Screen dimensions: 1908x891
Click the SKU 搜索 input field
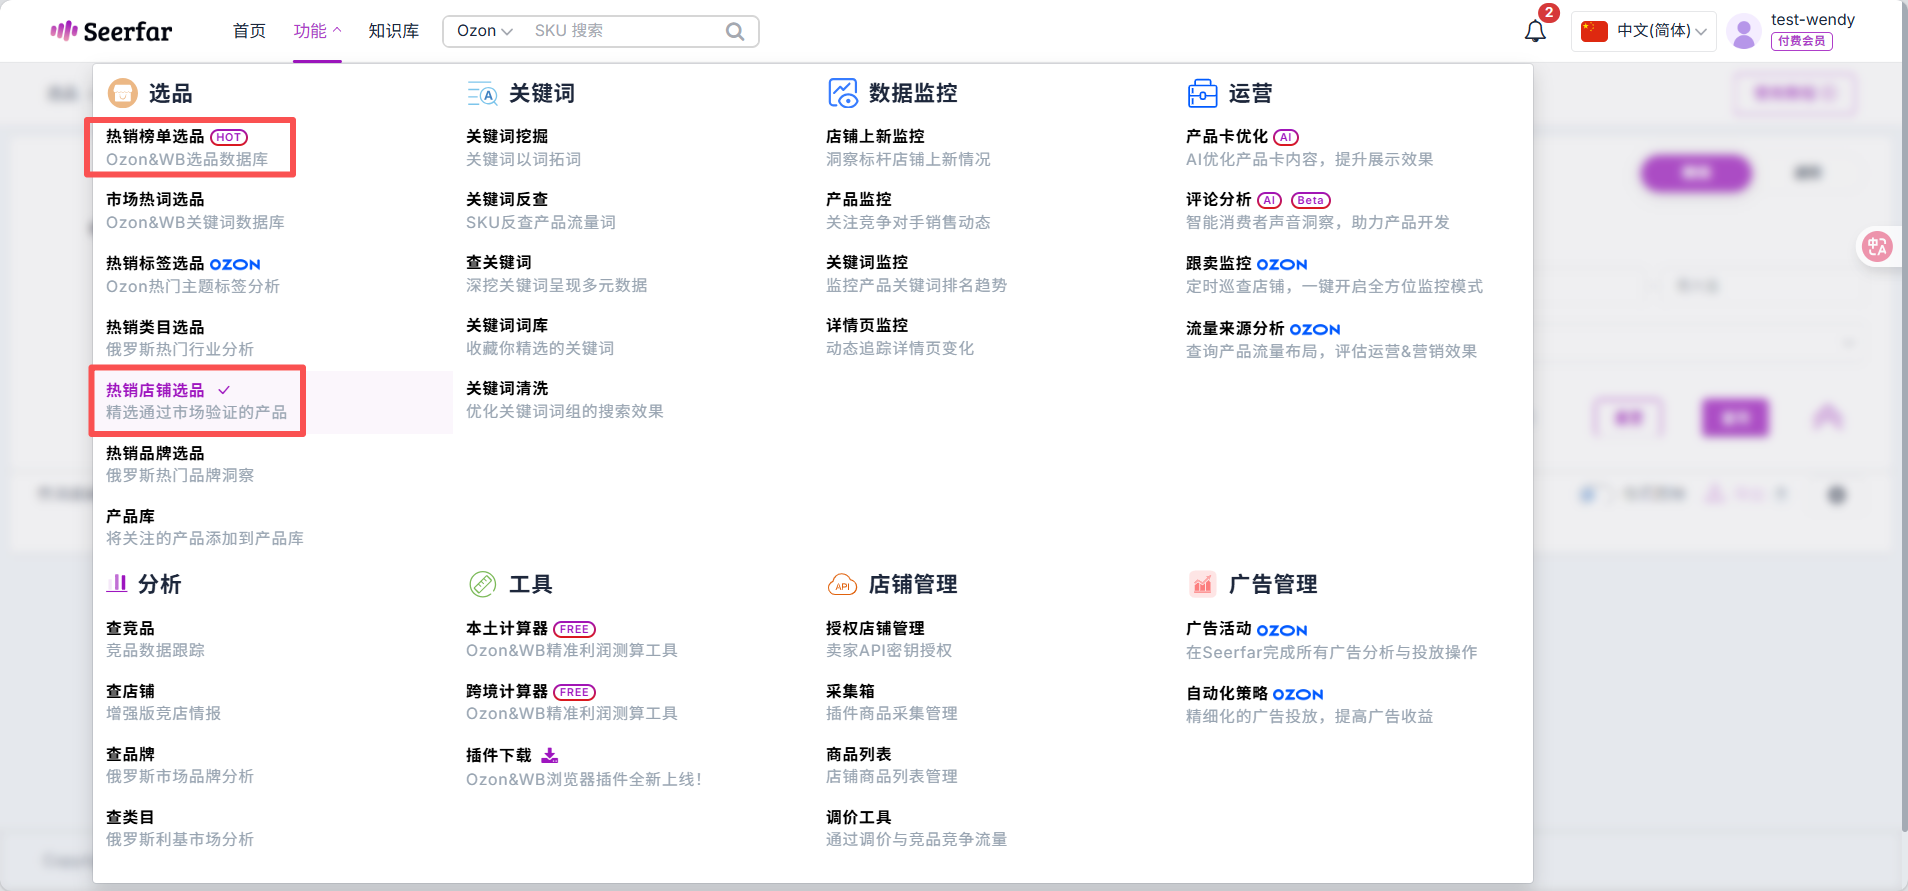pos(625,31)
